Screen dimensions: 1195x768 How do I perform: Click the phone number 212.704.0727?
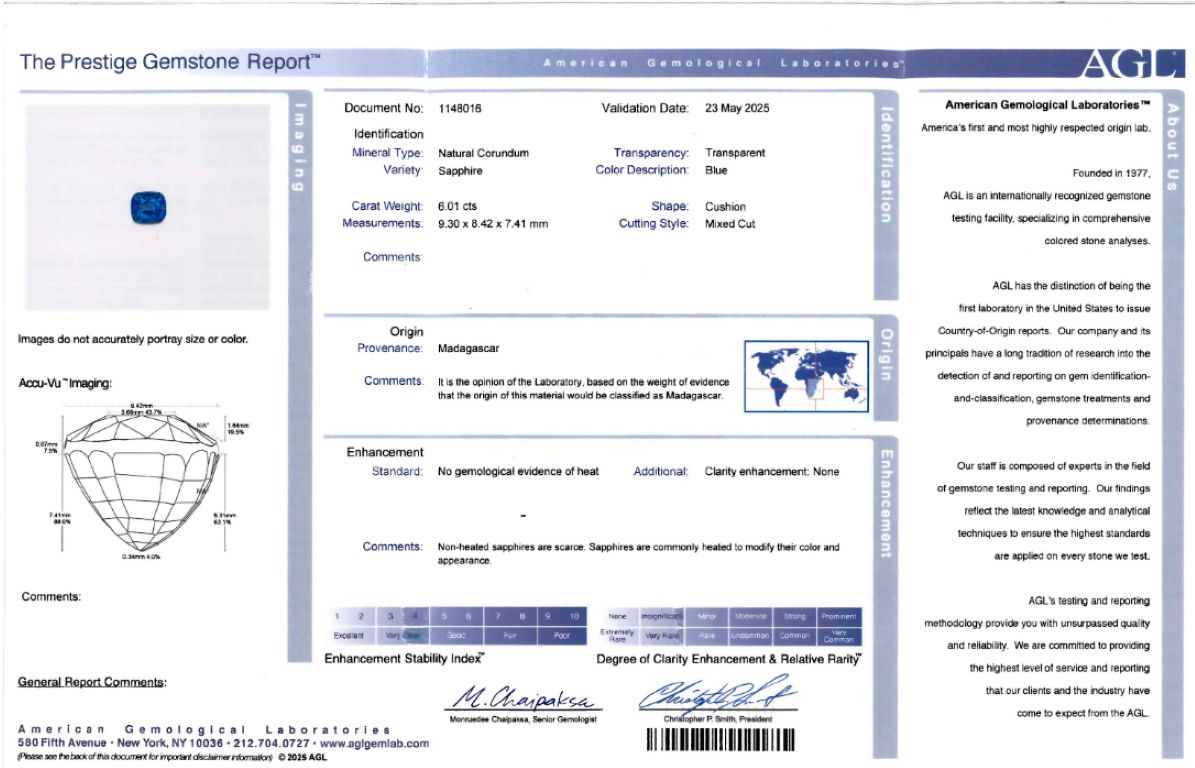pyautogui.click(x=271, y=744)
